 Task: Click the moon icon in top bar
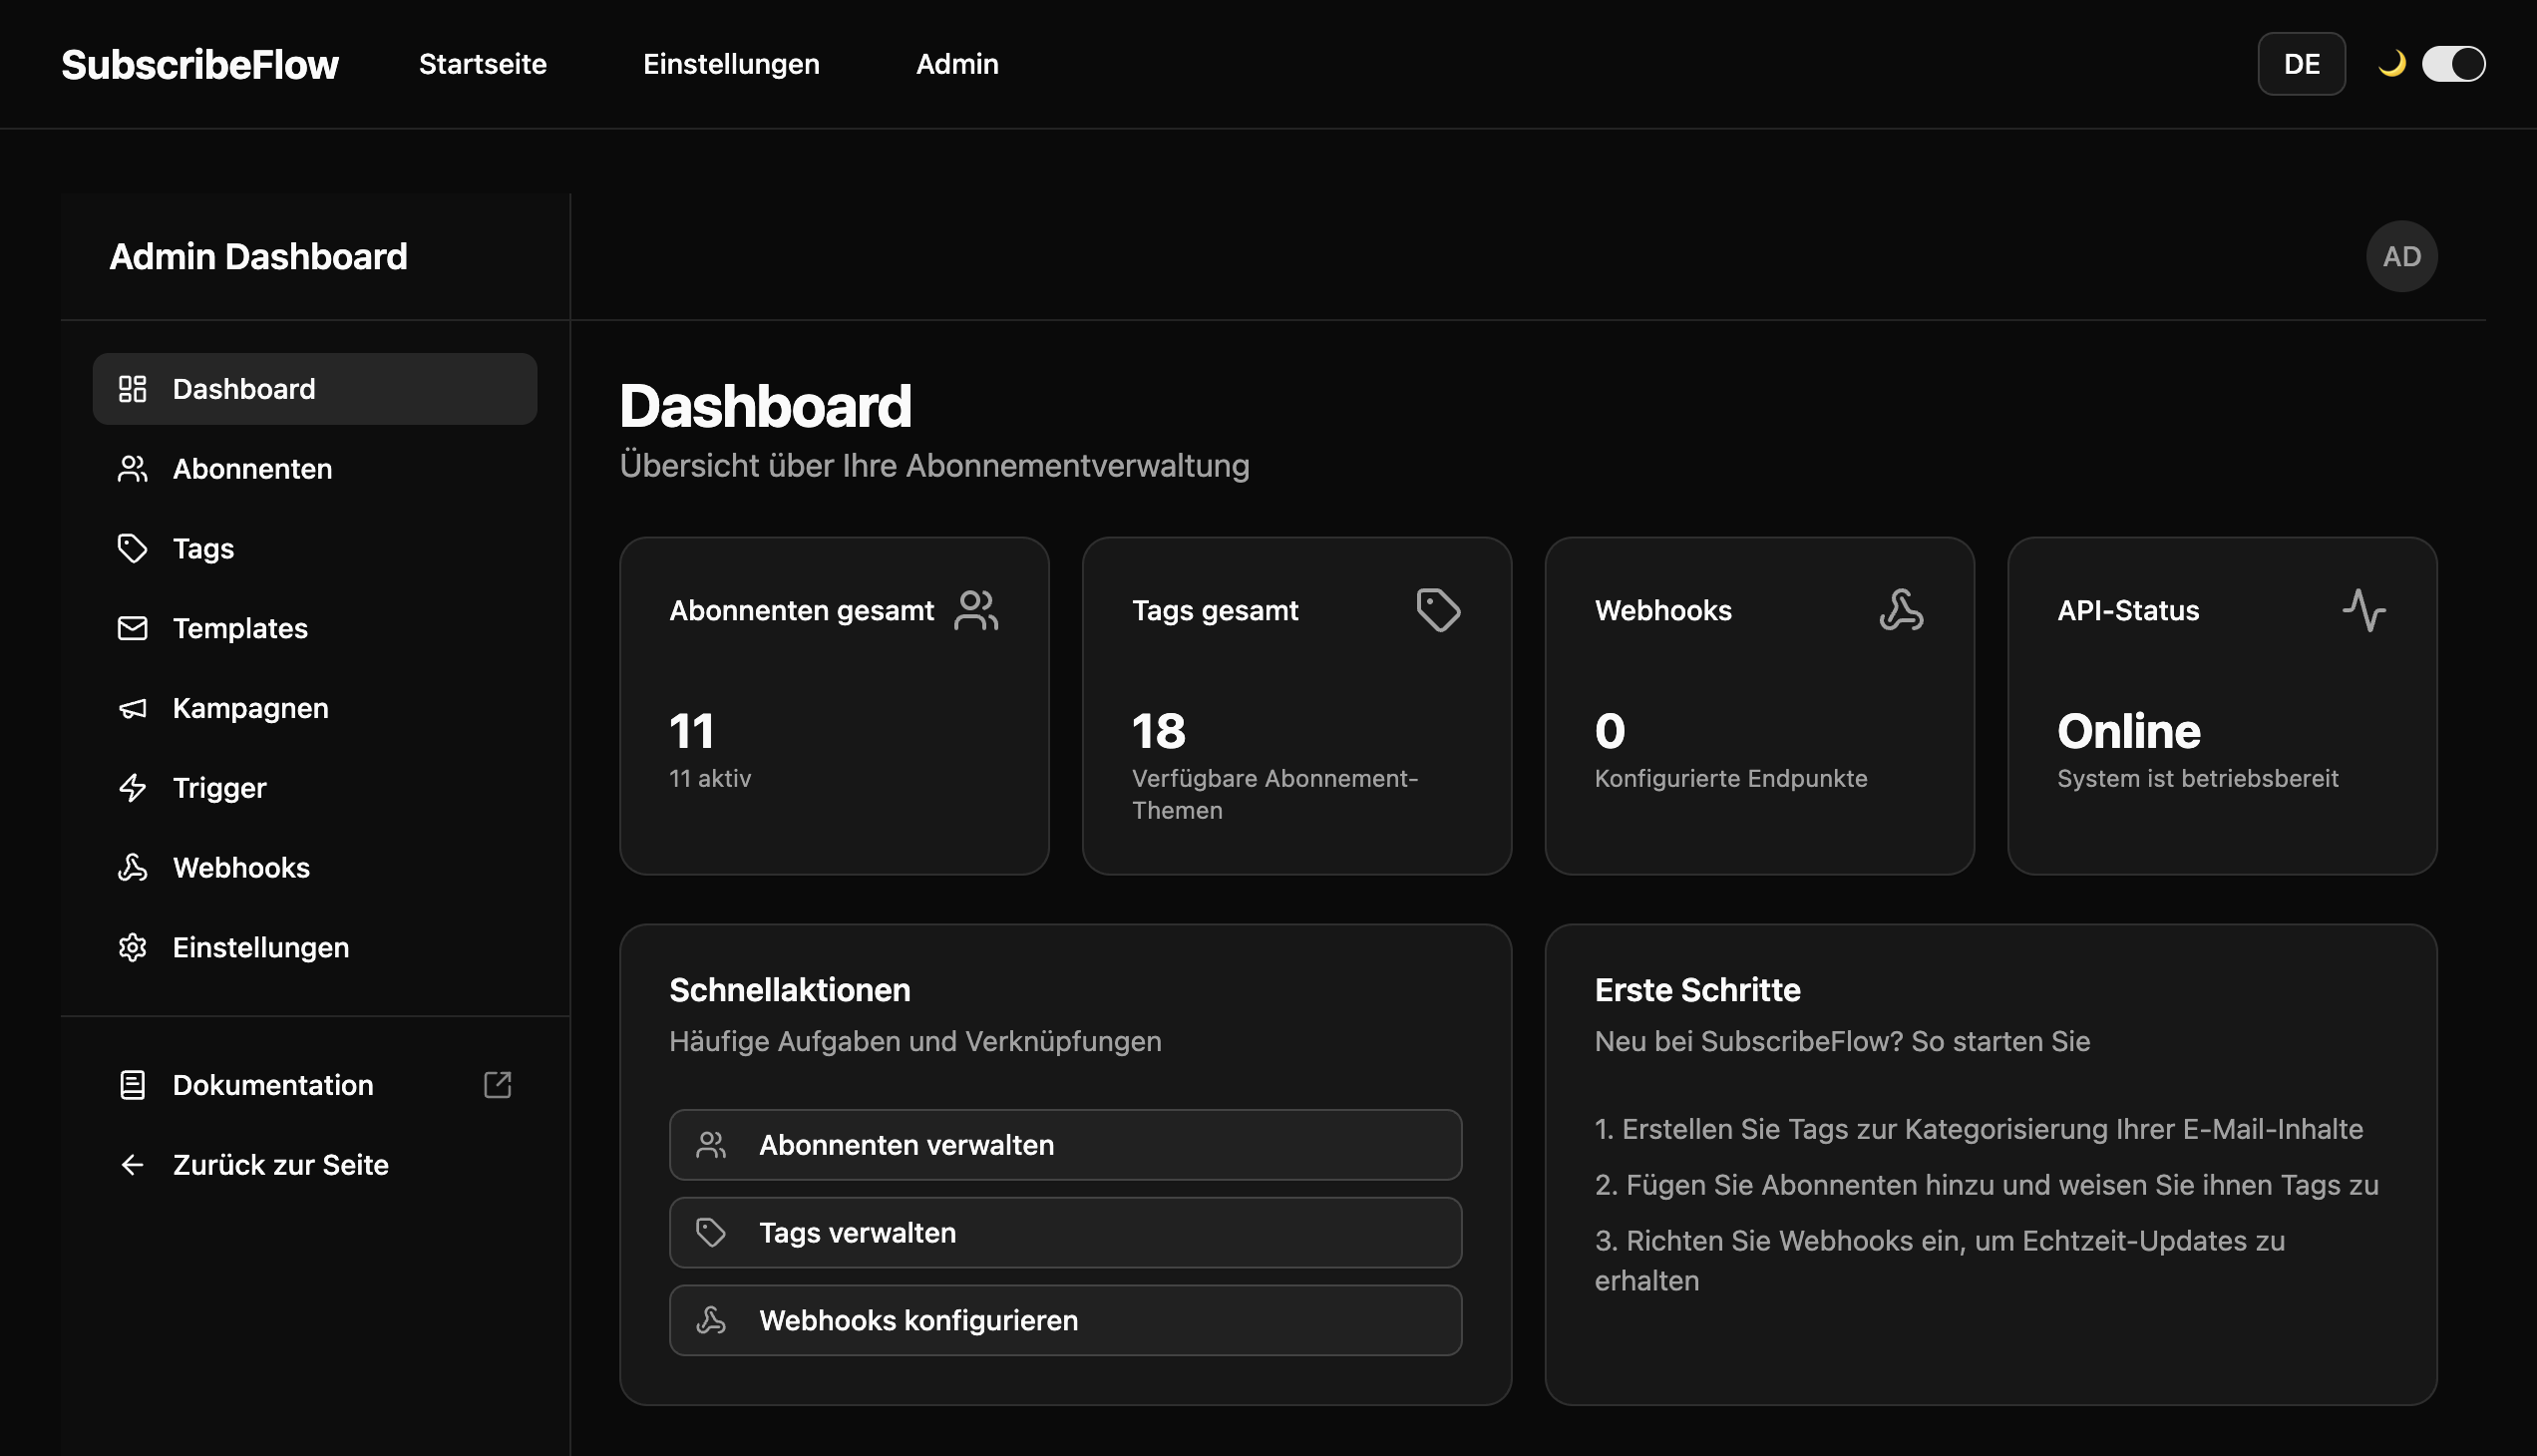tap(2392, 63)
